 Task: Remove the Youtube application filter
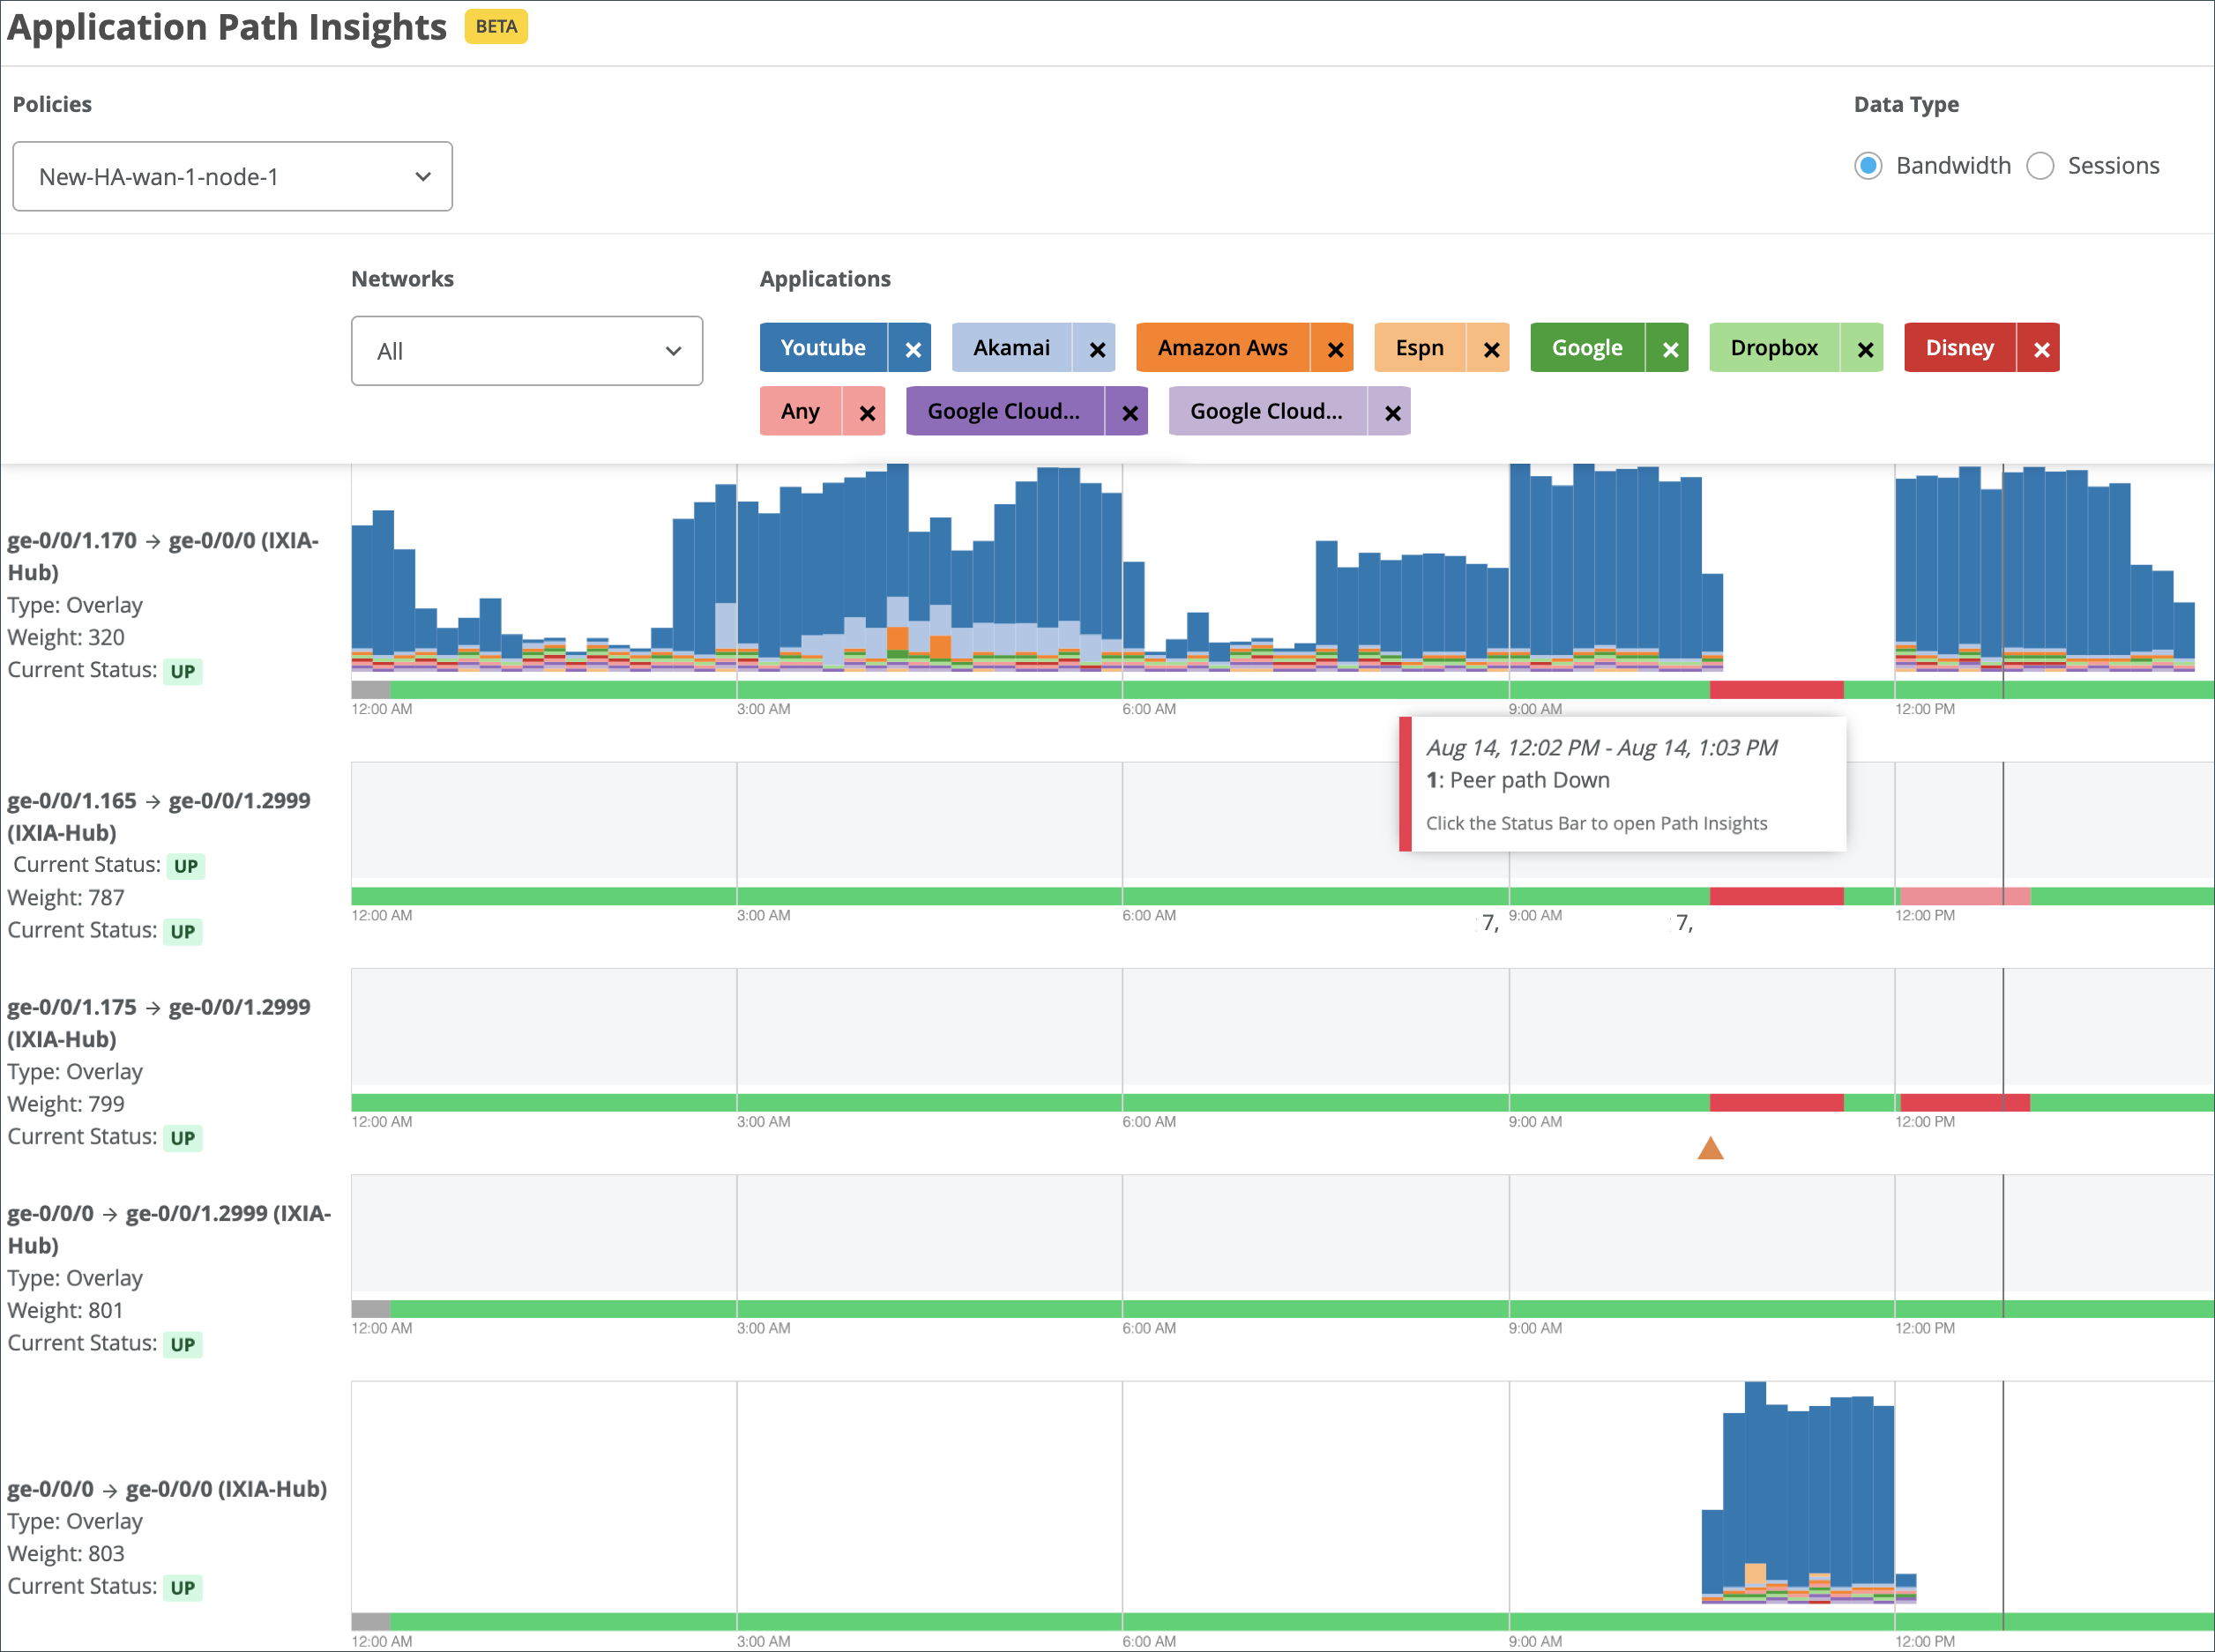pyautogui.click(x=912, y=349)
